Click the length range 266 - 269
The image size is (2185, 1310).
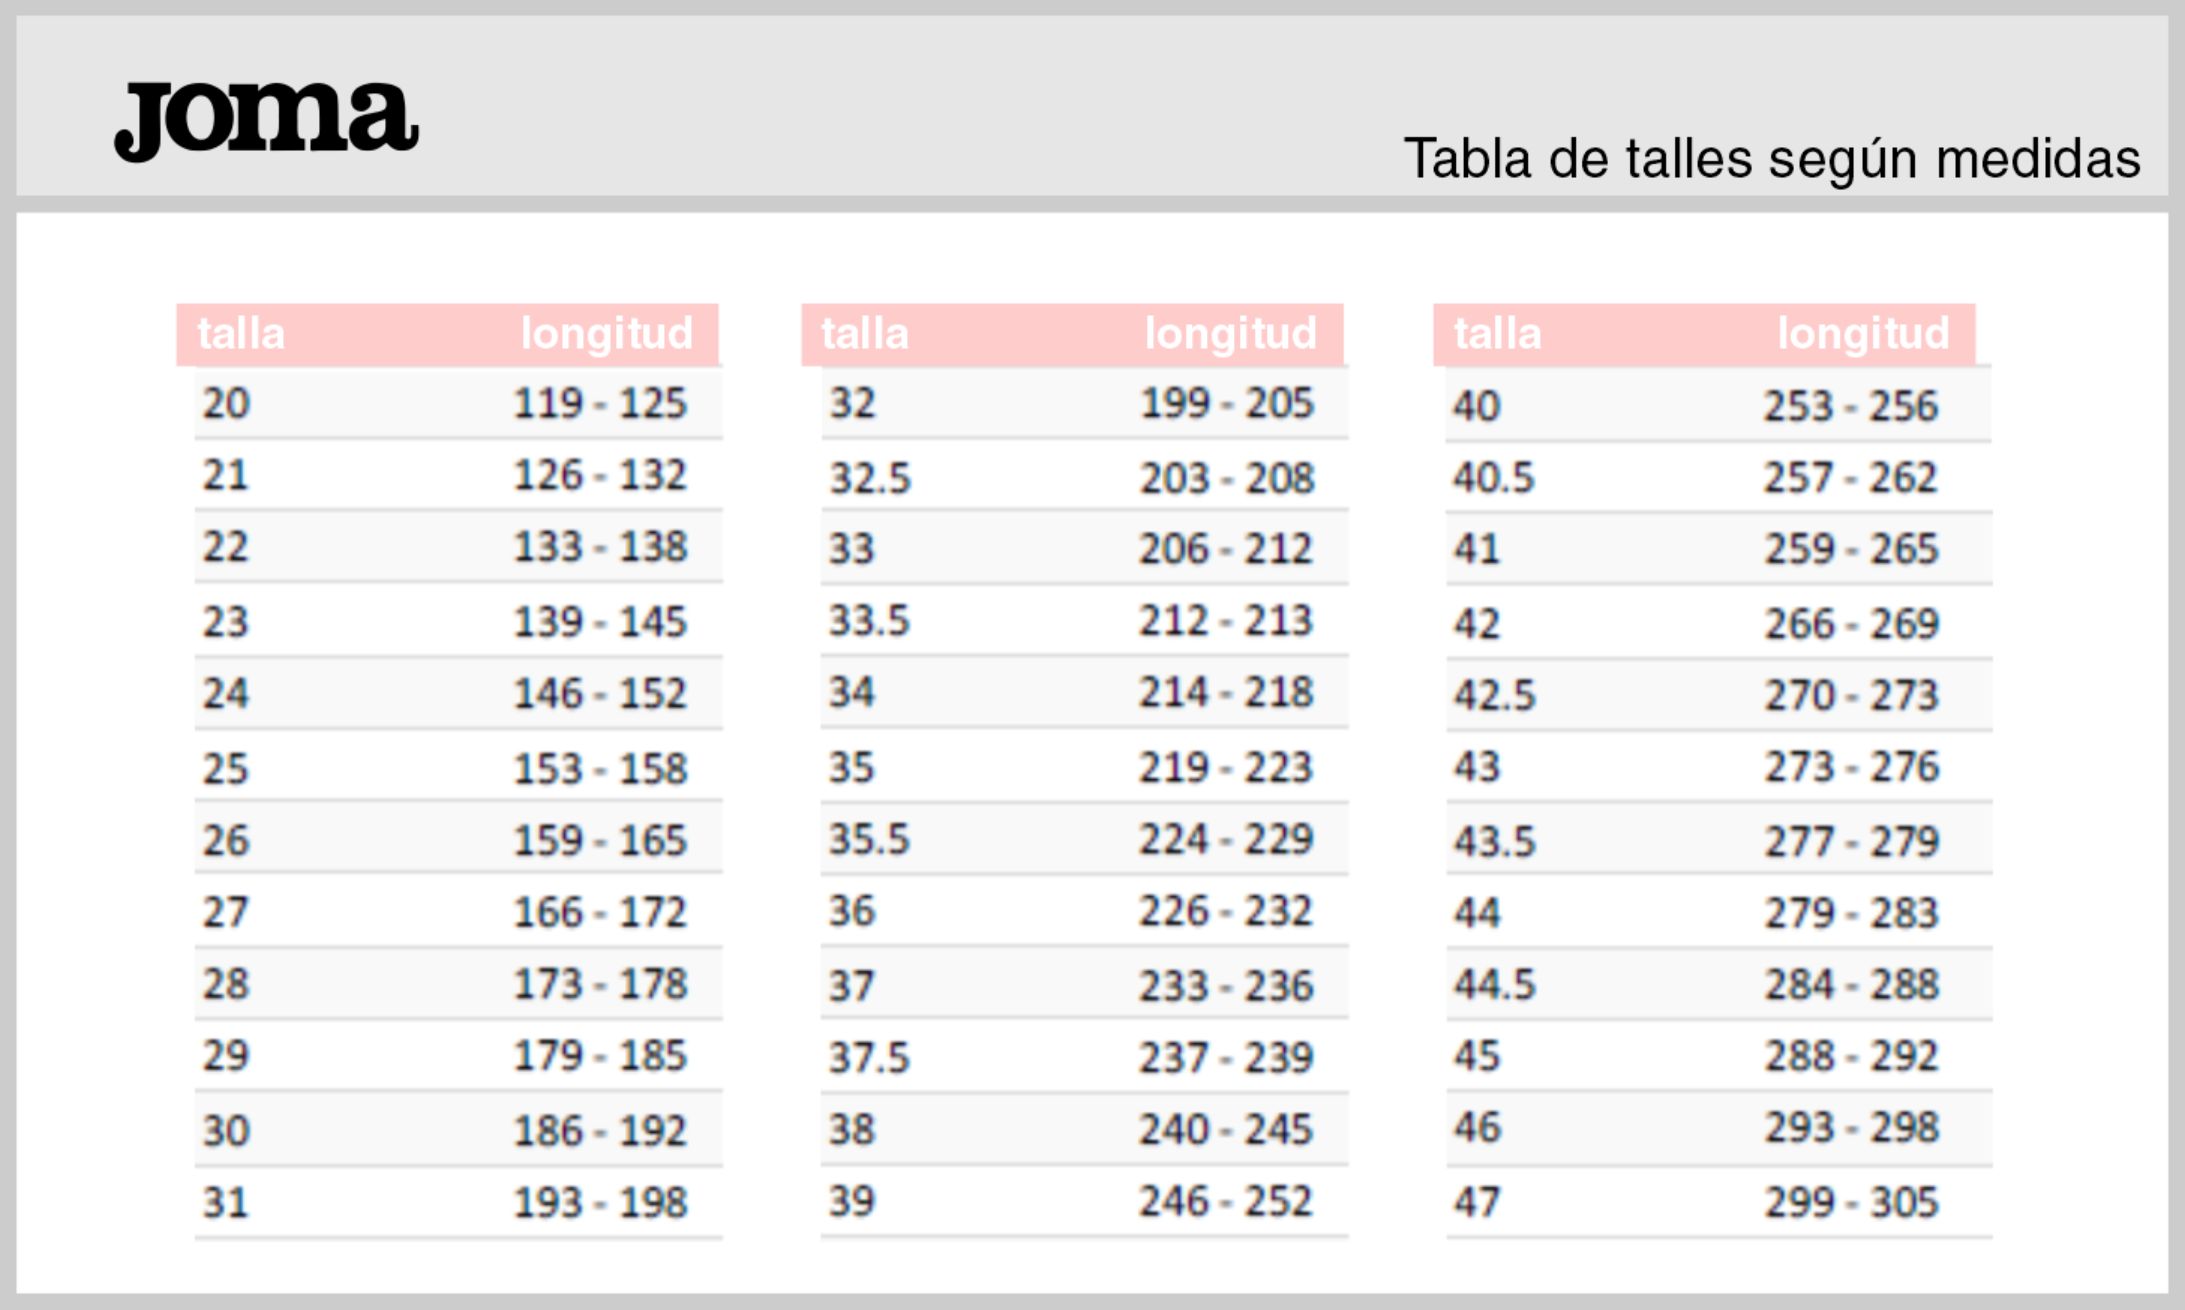coord(1851,624)
